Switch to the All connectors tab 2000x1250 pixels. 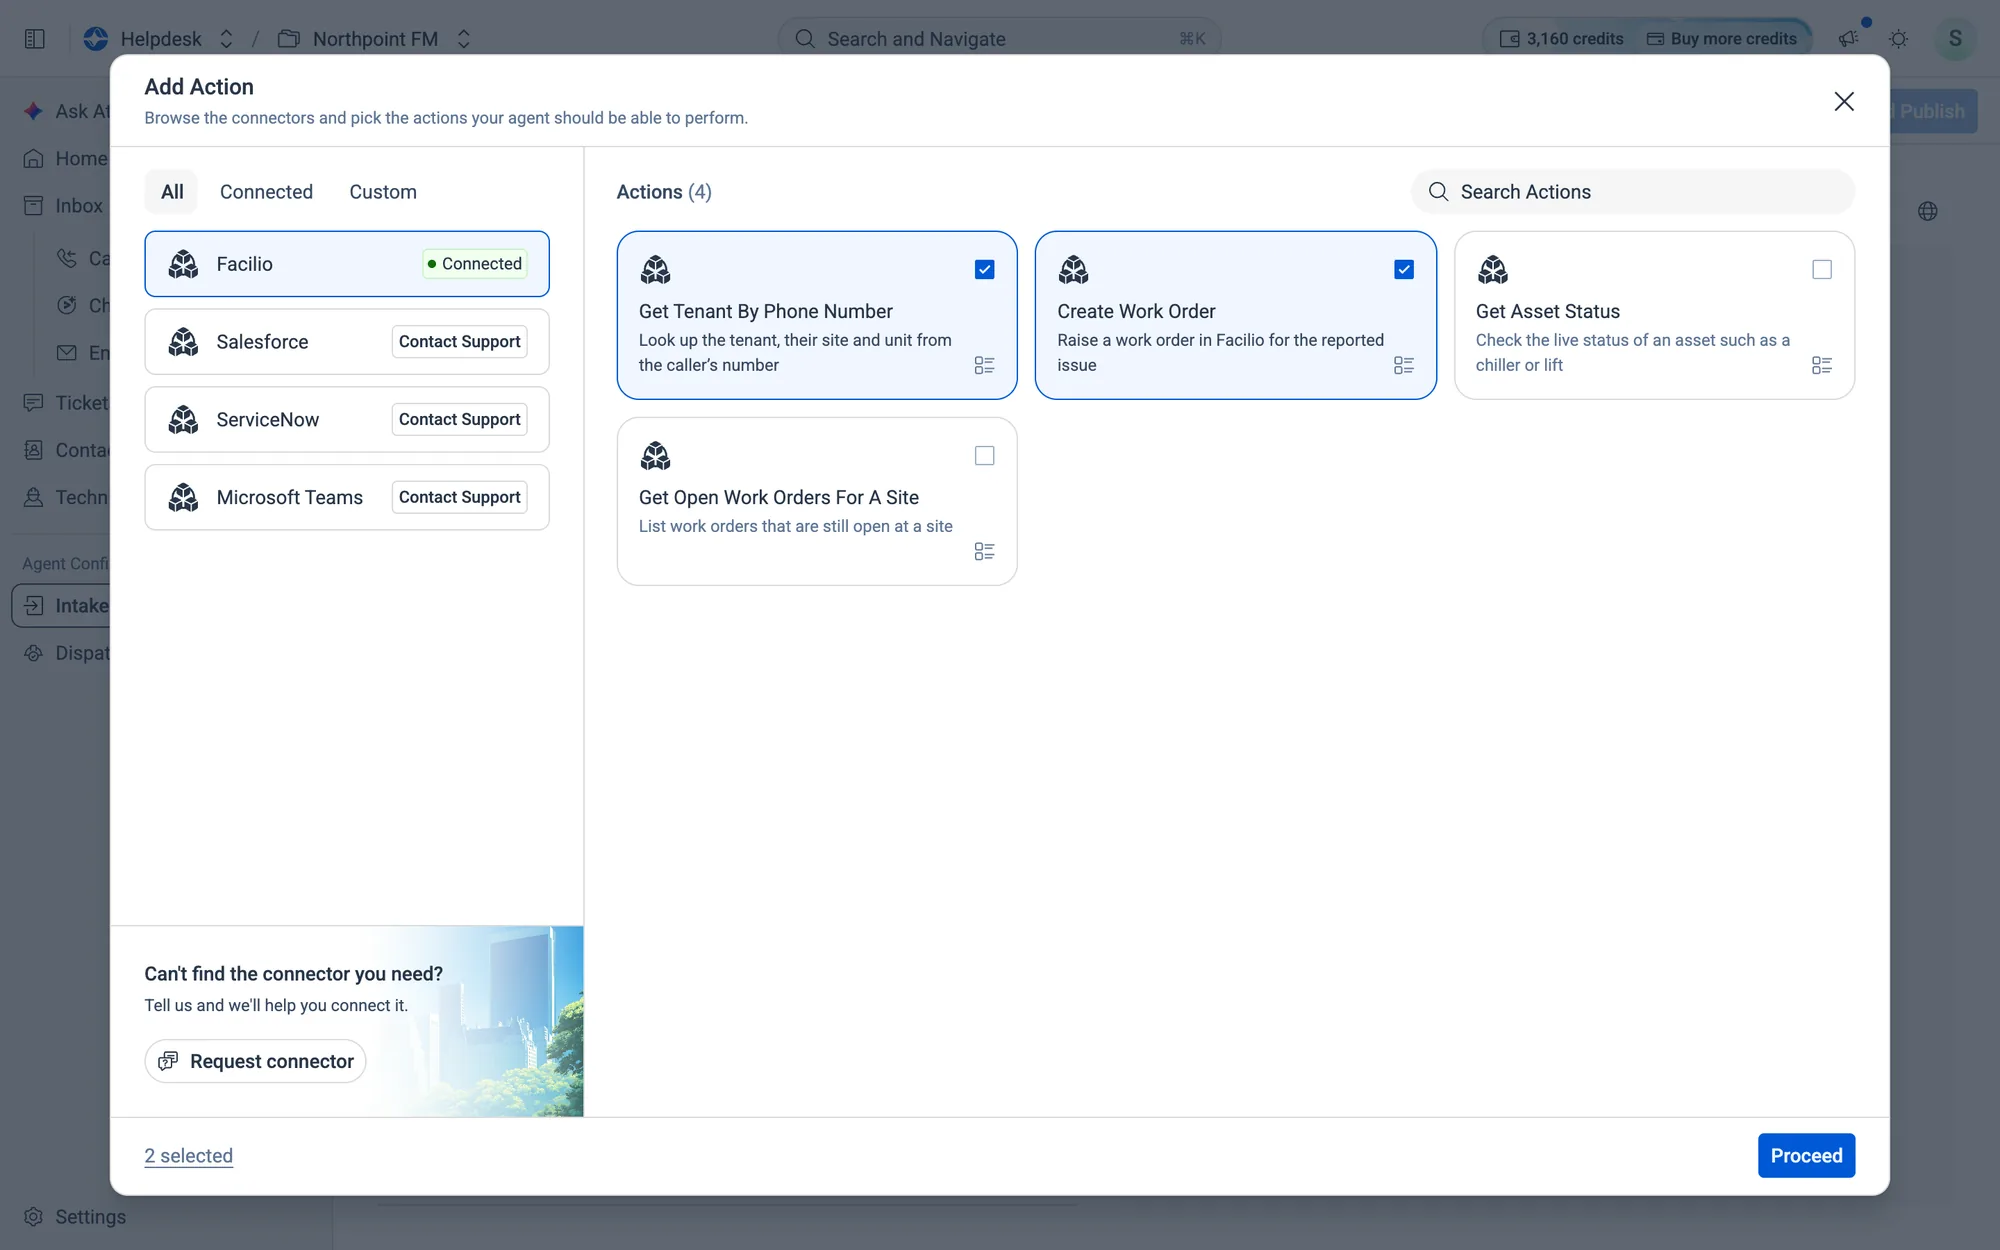pyautogui.click(x=172, y=192)
